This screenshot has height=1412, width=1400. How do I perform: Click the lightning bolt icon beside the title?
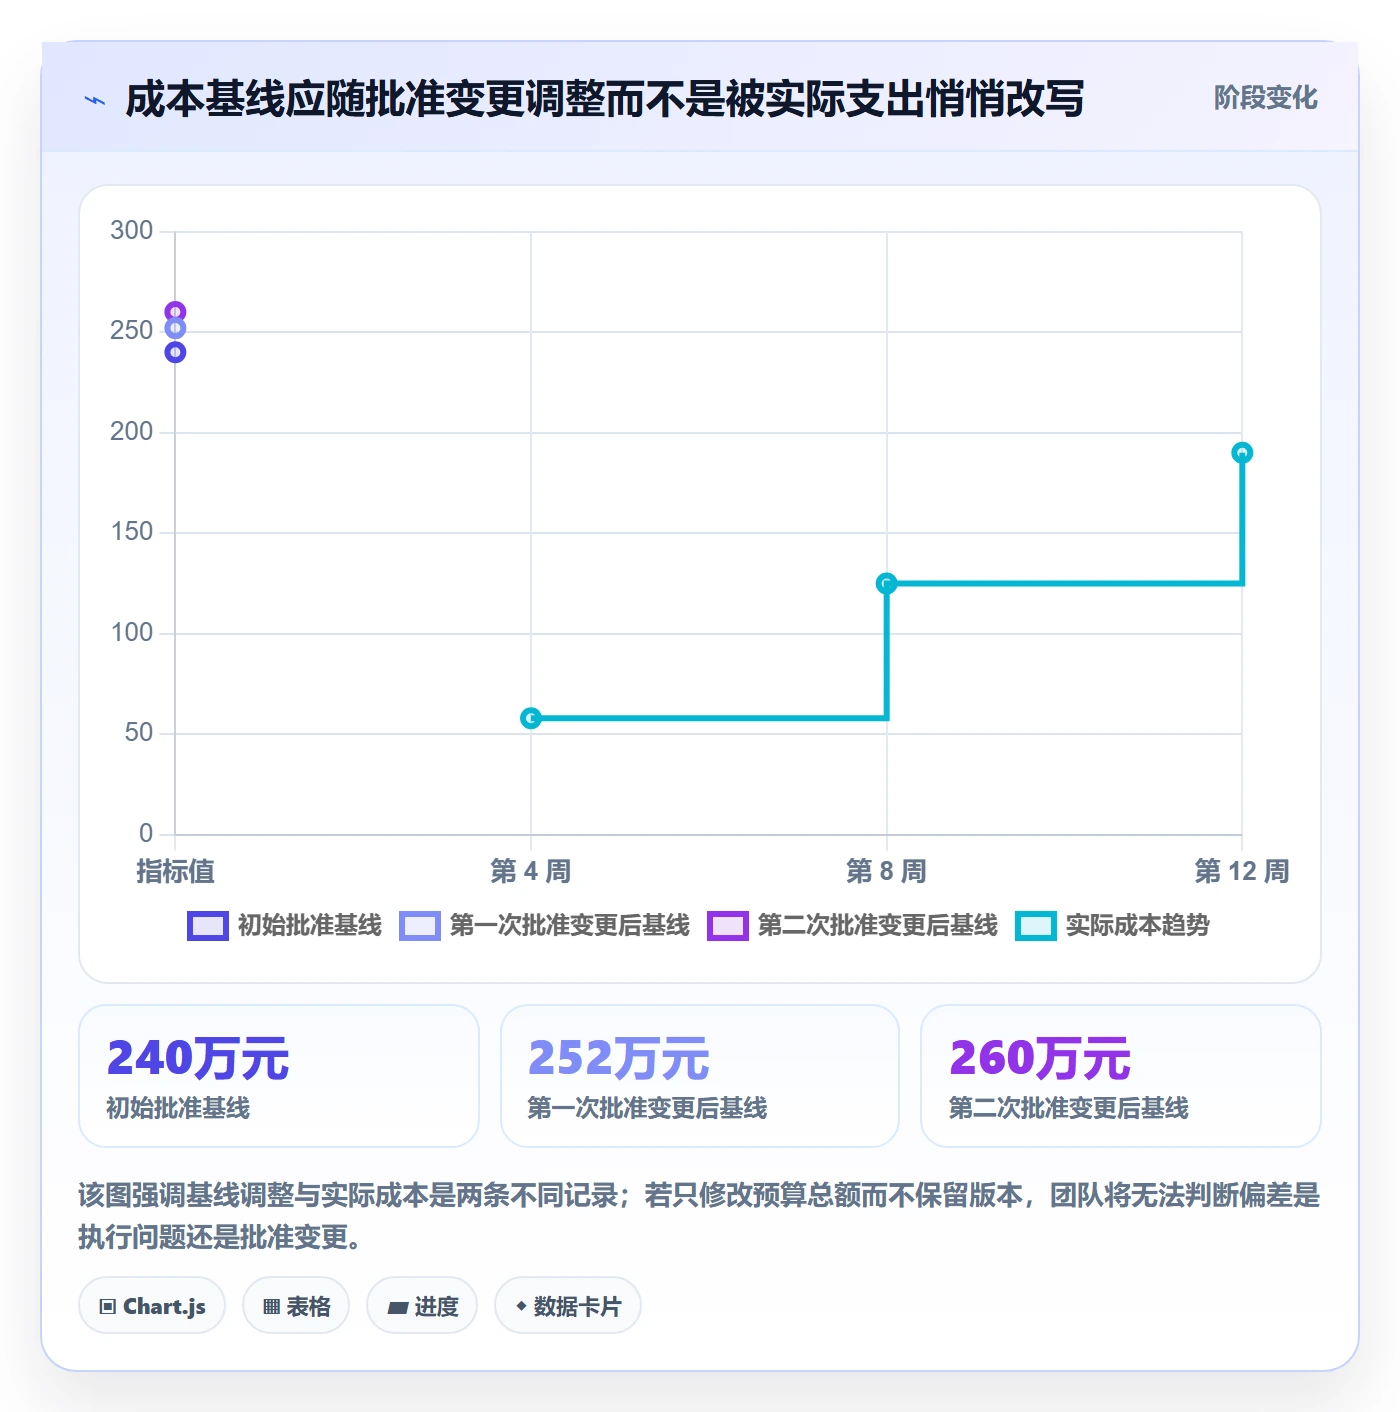click(95, 100)
